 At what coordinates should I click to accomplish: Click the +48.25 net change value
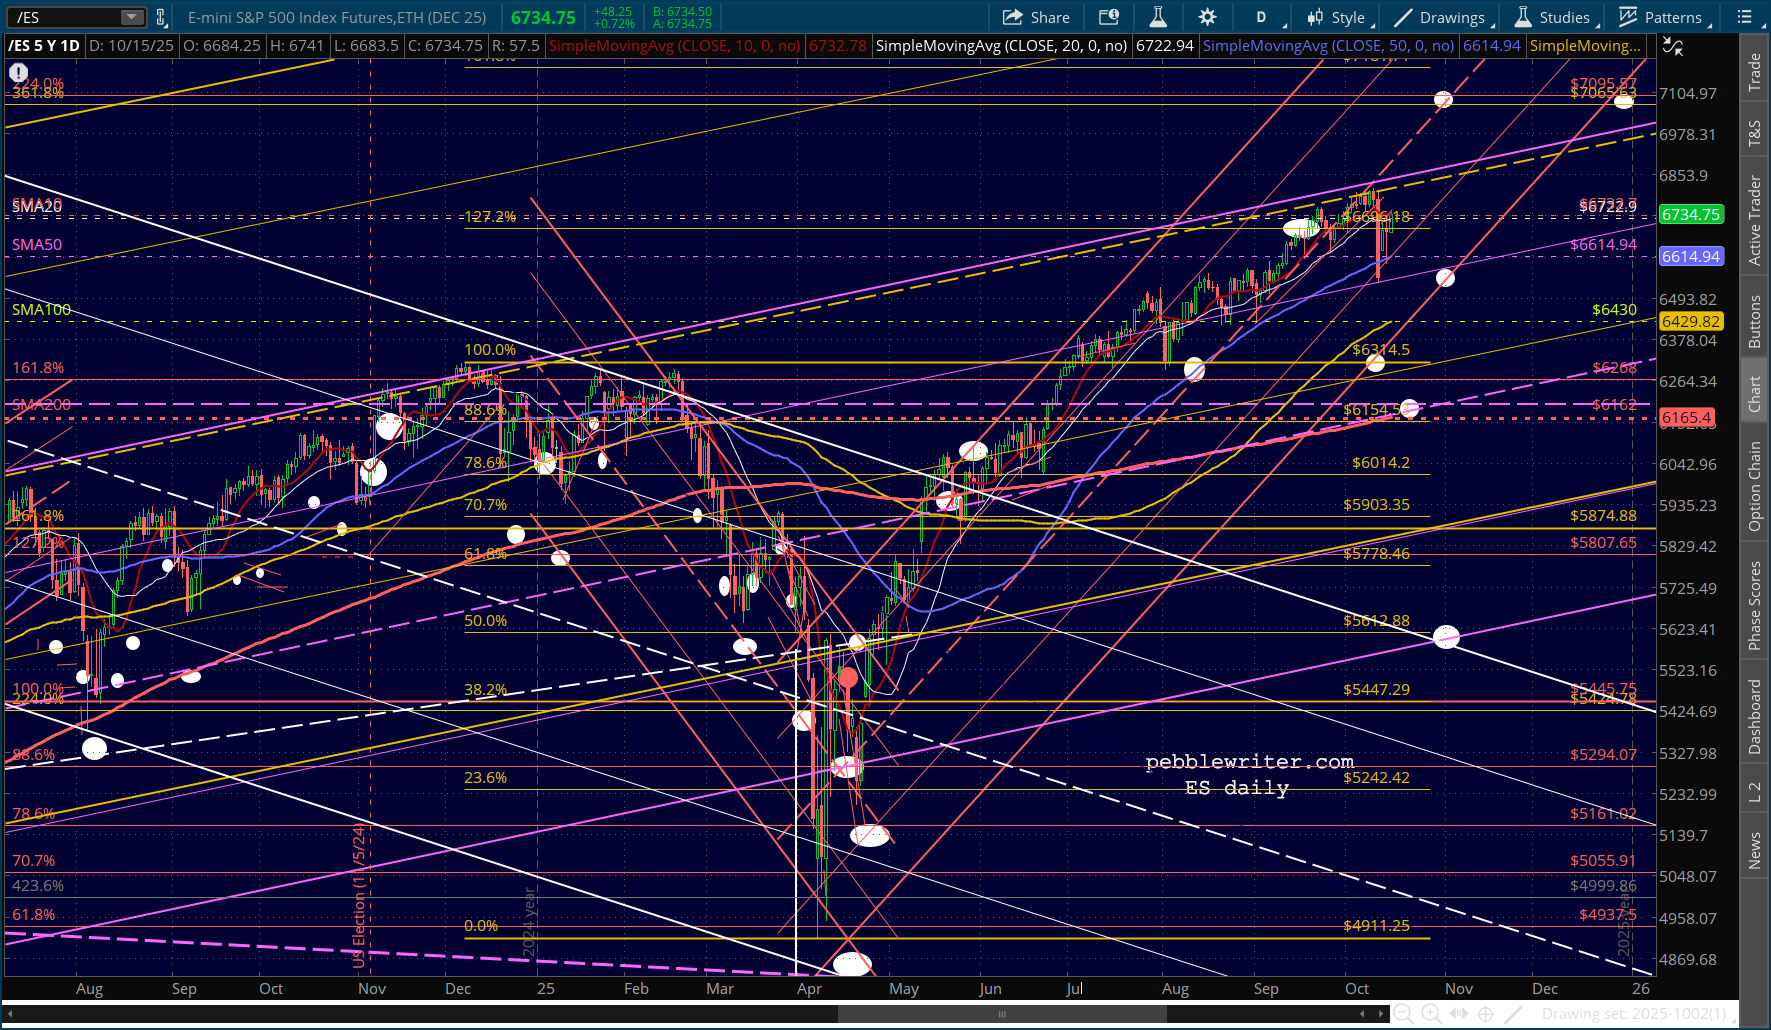coord(612,12)
